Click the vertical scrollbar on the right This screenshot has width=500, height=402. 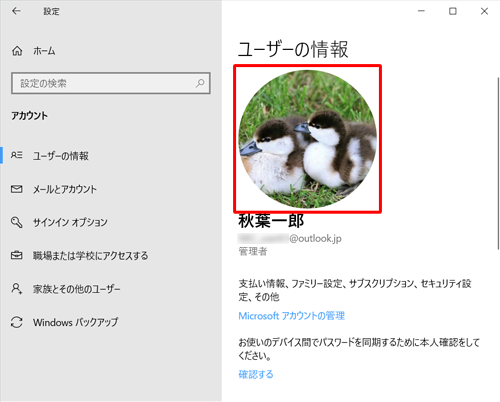pos(498,163)
